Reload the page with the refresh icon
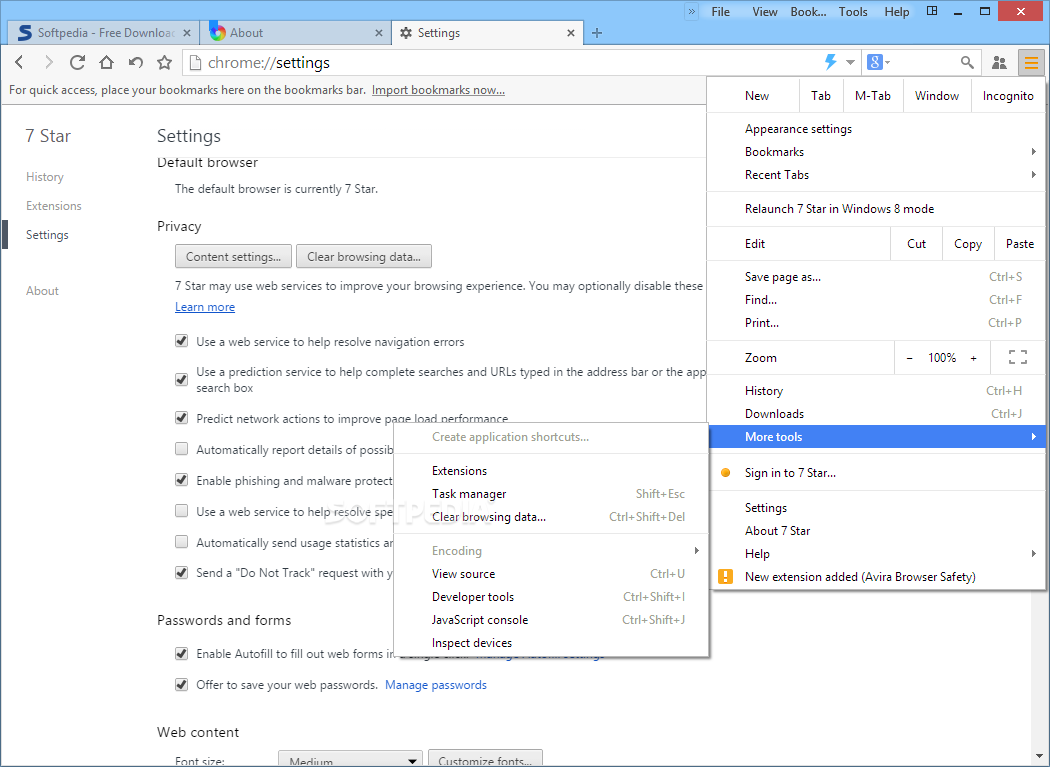This screenshot has height=767, width=1050. [77, 62]
